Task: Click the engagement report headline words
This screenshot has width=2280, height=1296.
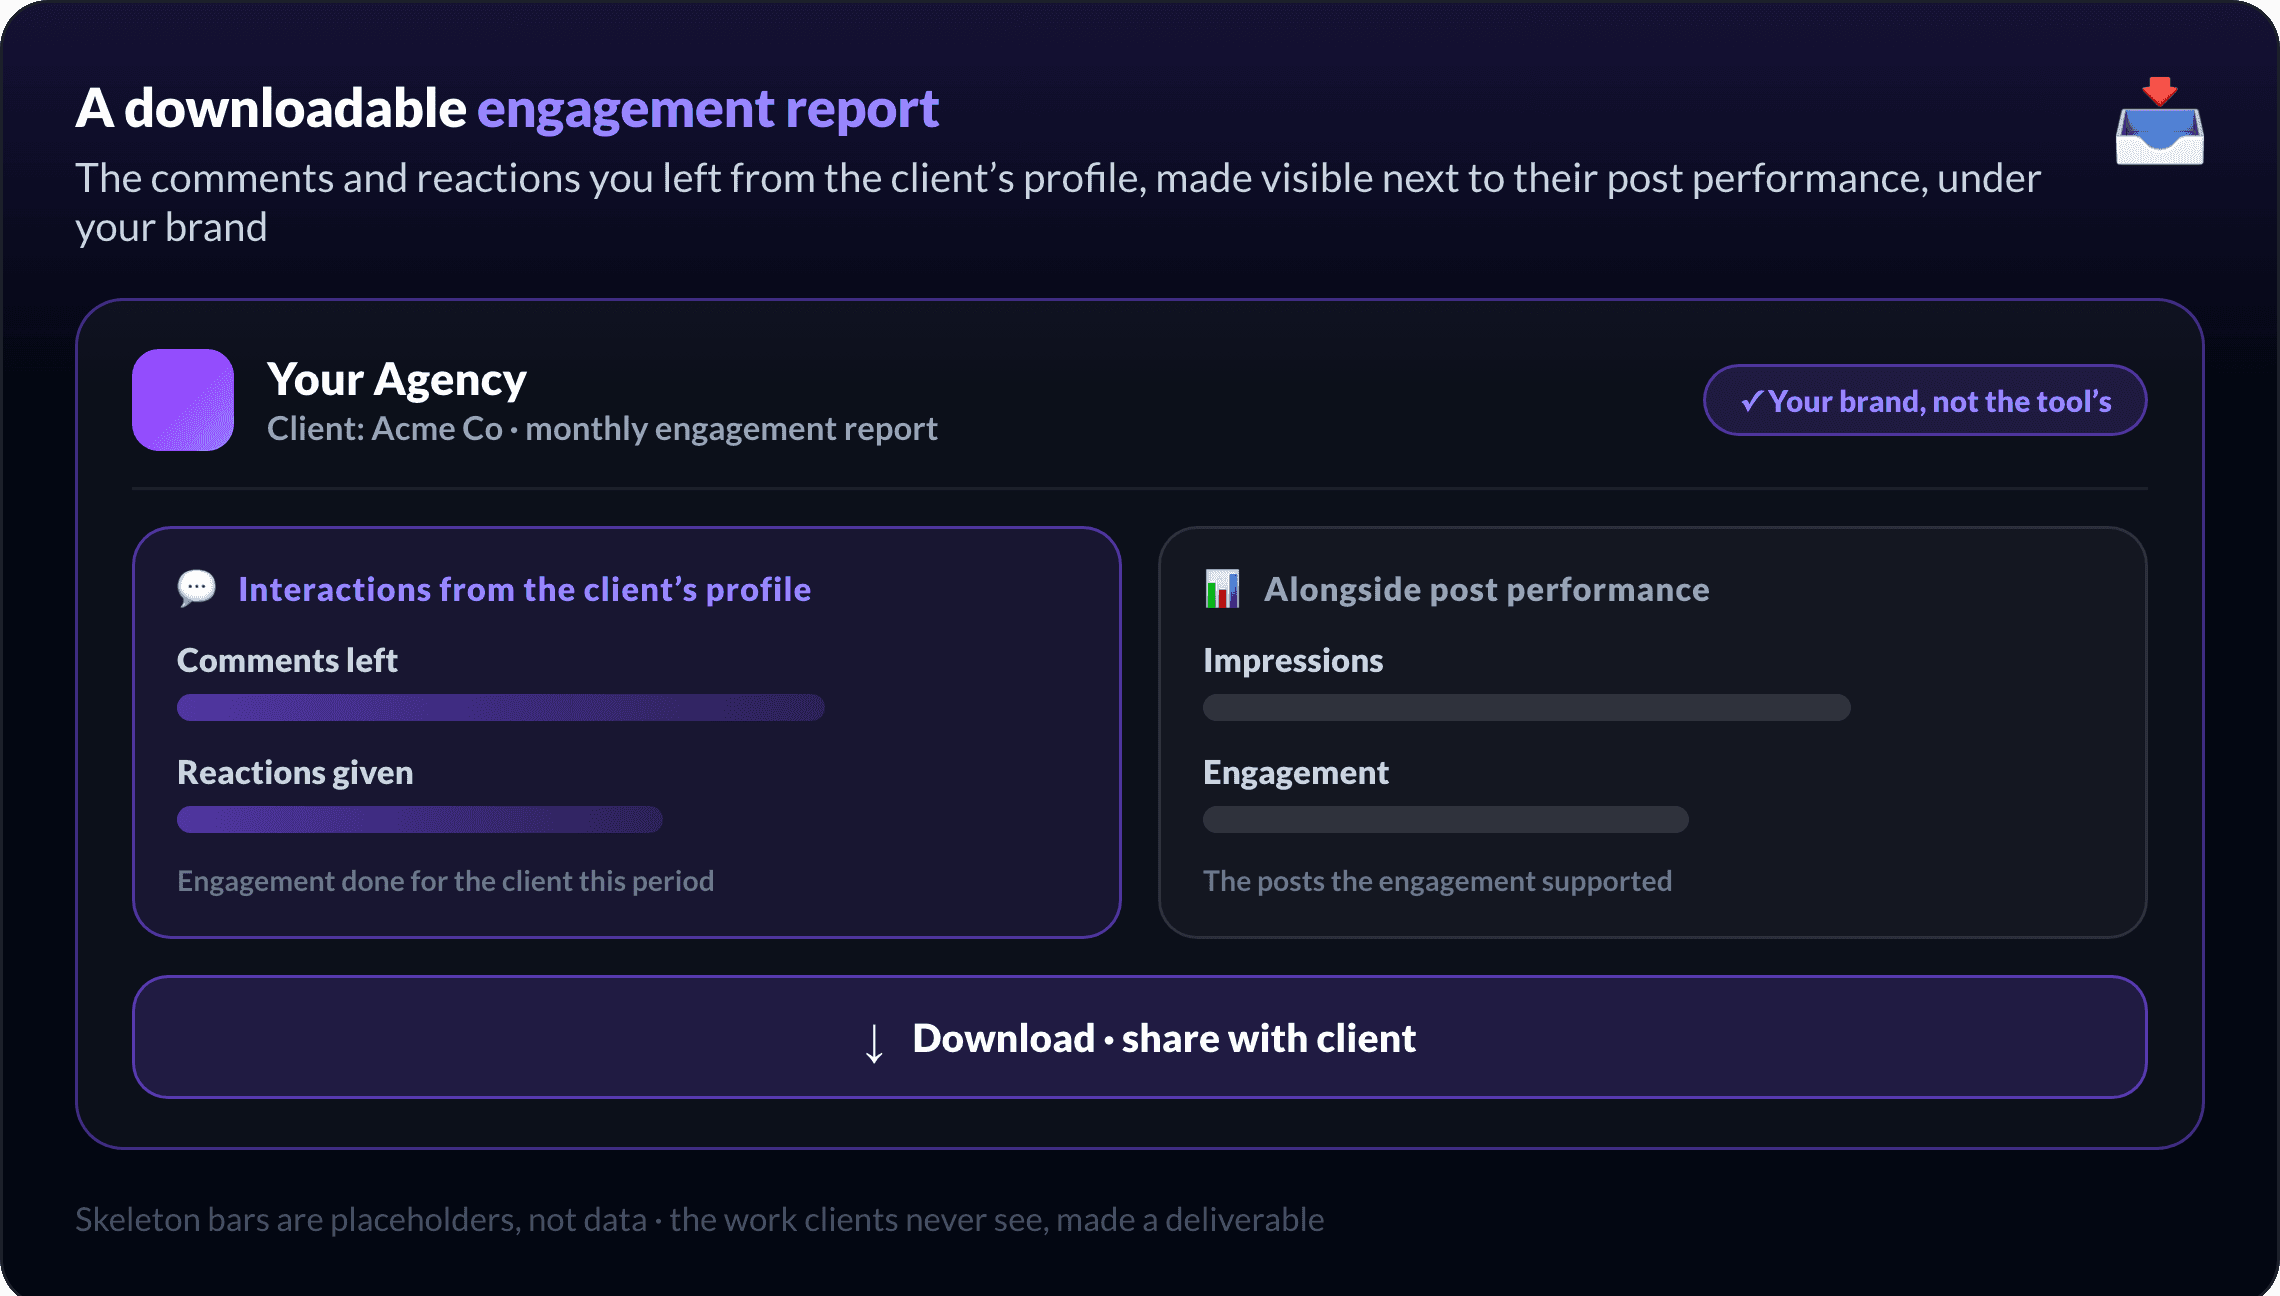Action: [x=708, y=109]
